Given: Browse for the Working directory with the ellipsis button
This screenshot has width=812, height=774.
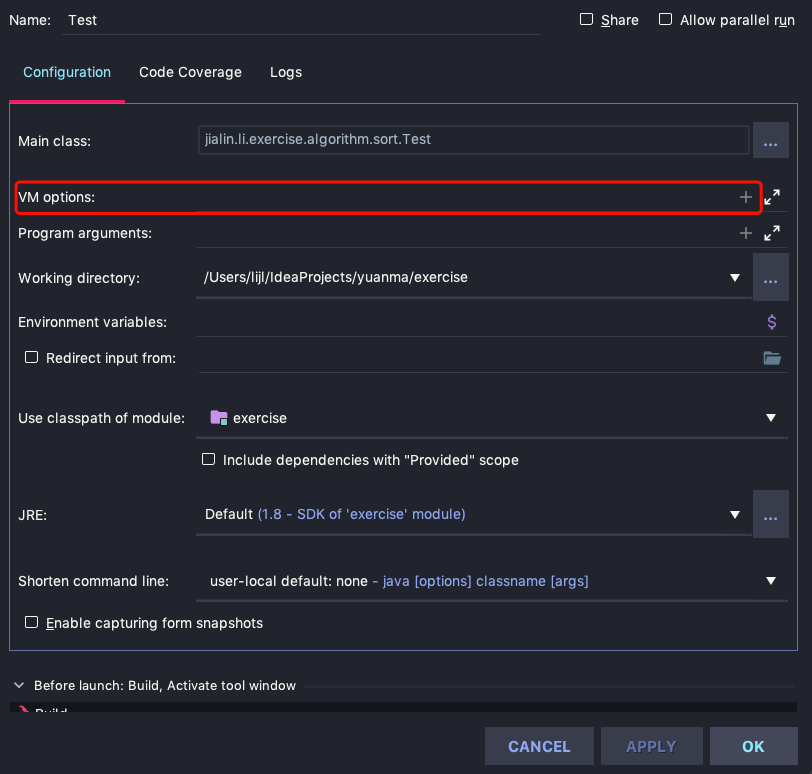Looking at the screenshot, I should (771, 278).
